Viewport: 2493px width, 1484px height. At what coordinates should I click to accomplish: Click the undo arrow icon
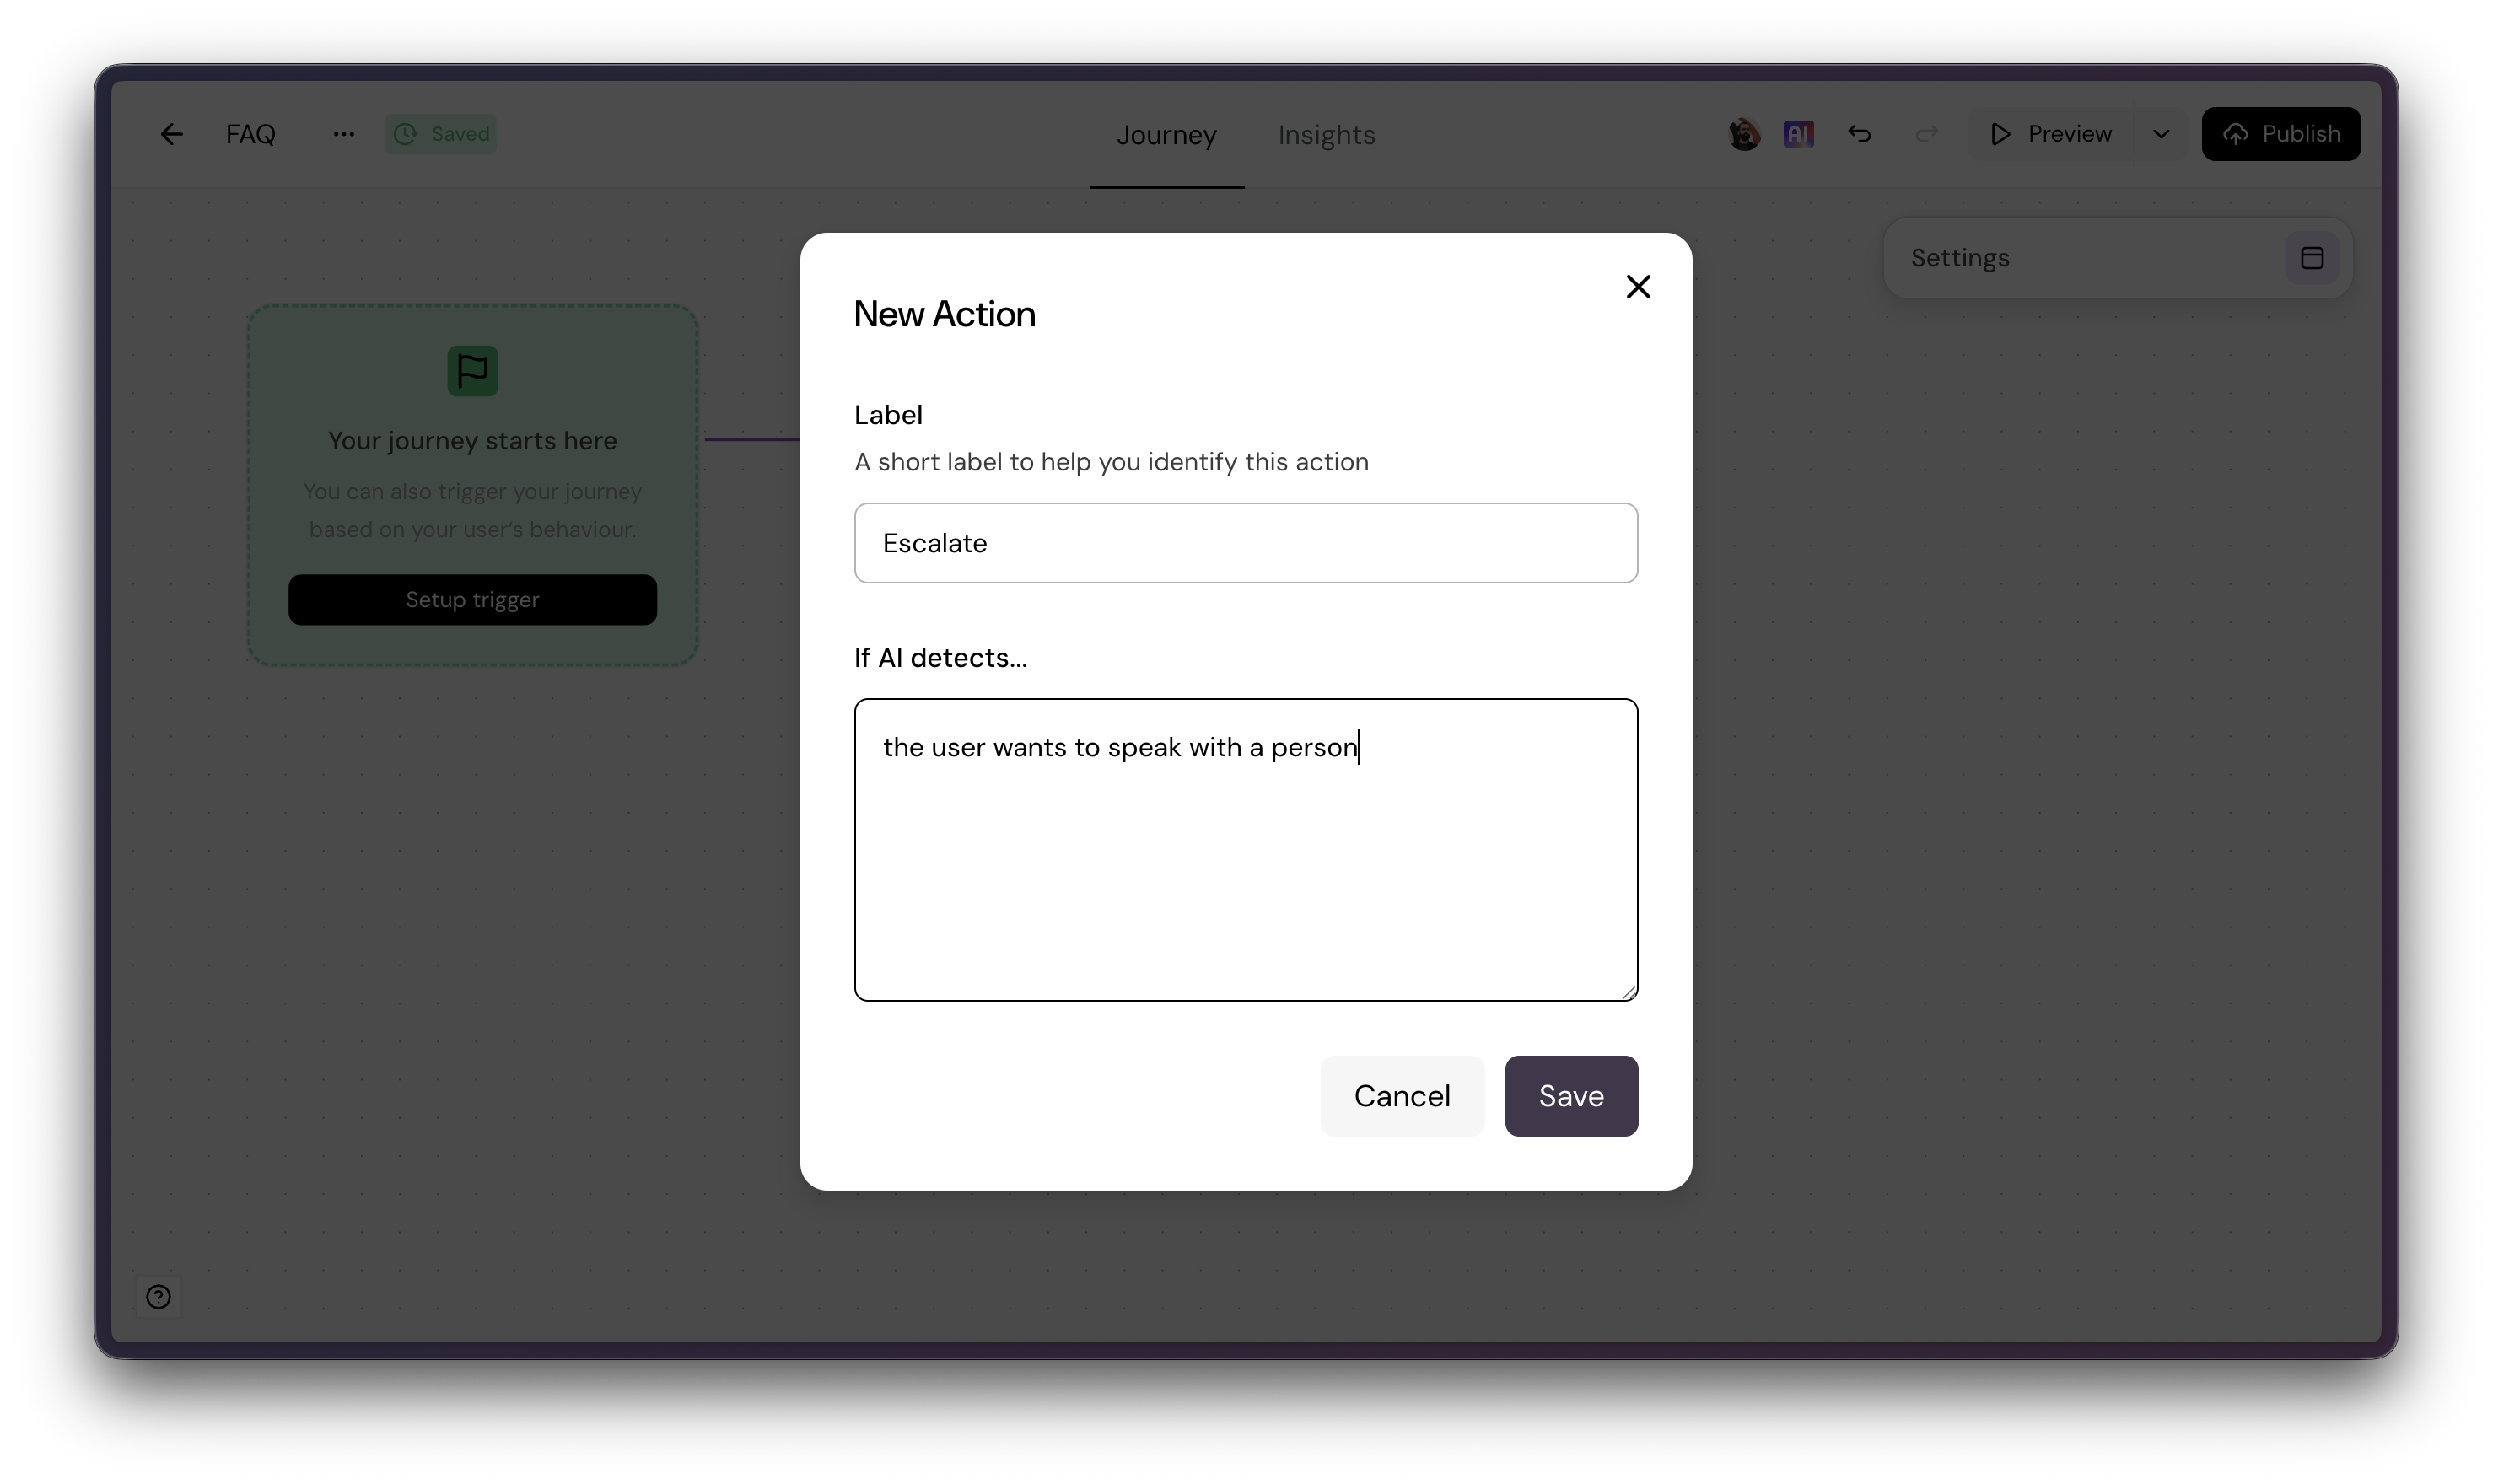point(1859,134)
